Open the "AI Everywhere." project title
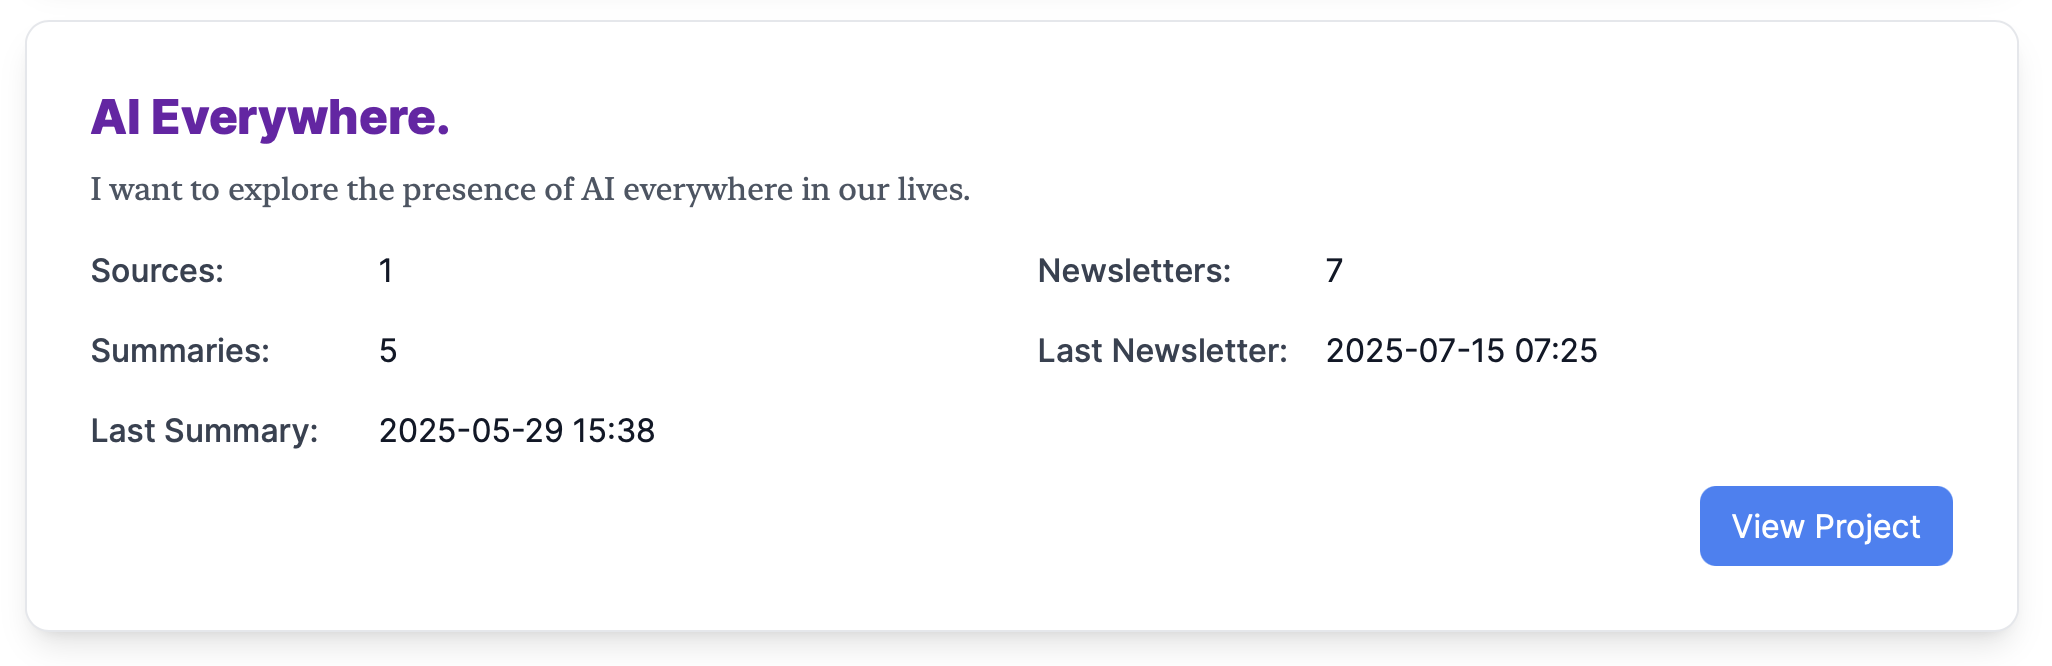This screenshot has height=666, width=2052. [270, 117]
